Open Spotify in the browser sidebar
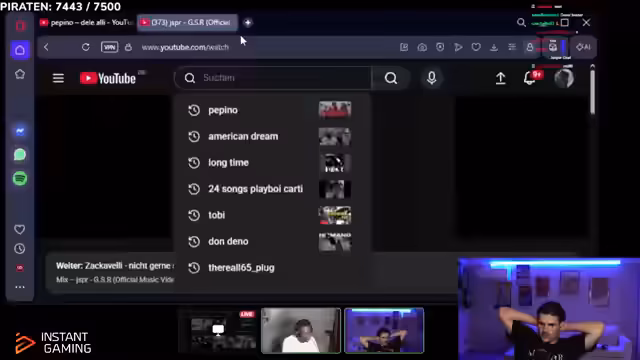The height and width of the screenshot is (360, 640). tap(20, 179)
